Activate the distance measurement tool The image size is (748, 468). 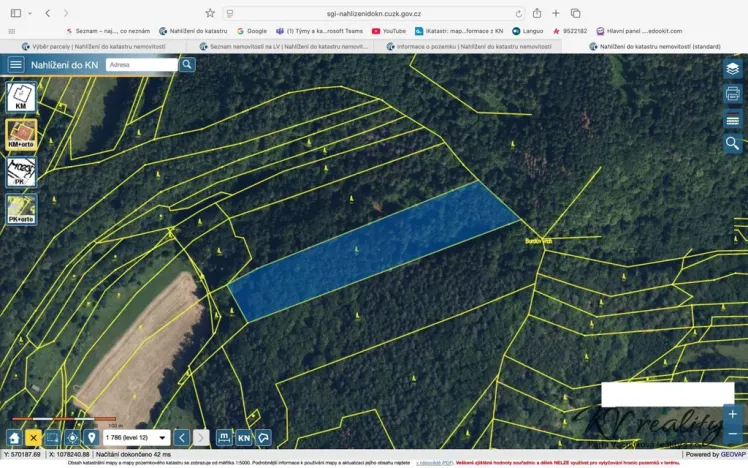tap(224, 437)
